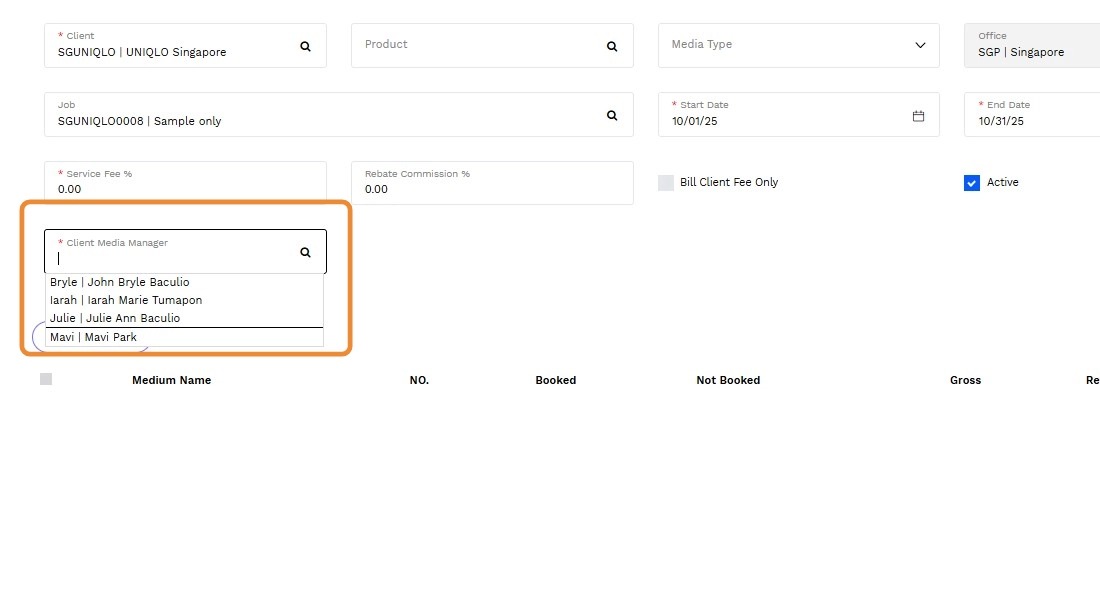The width and height of the screenshot is (1100, 615).
Task: Uncheck the Active checkbox
Action: pos(972,183)
